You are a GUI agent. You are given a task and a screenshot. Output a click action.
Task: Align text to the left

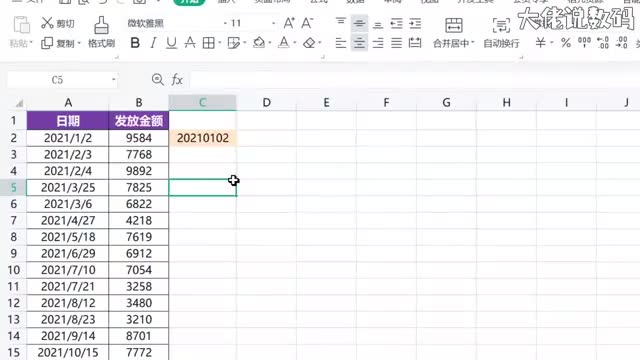click(340, 43)
